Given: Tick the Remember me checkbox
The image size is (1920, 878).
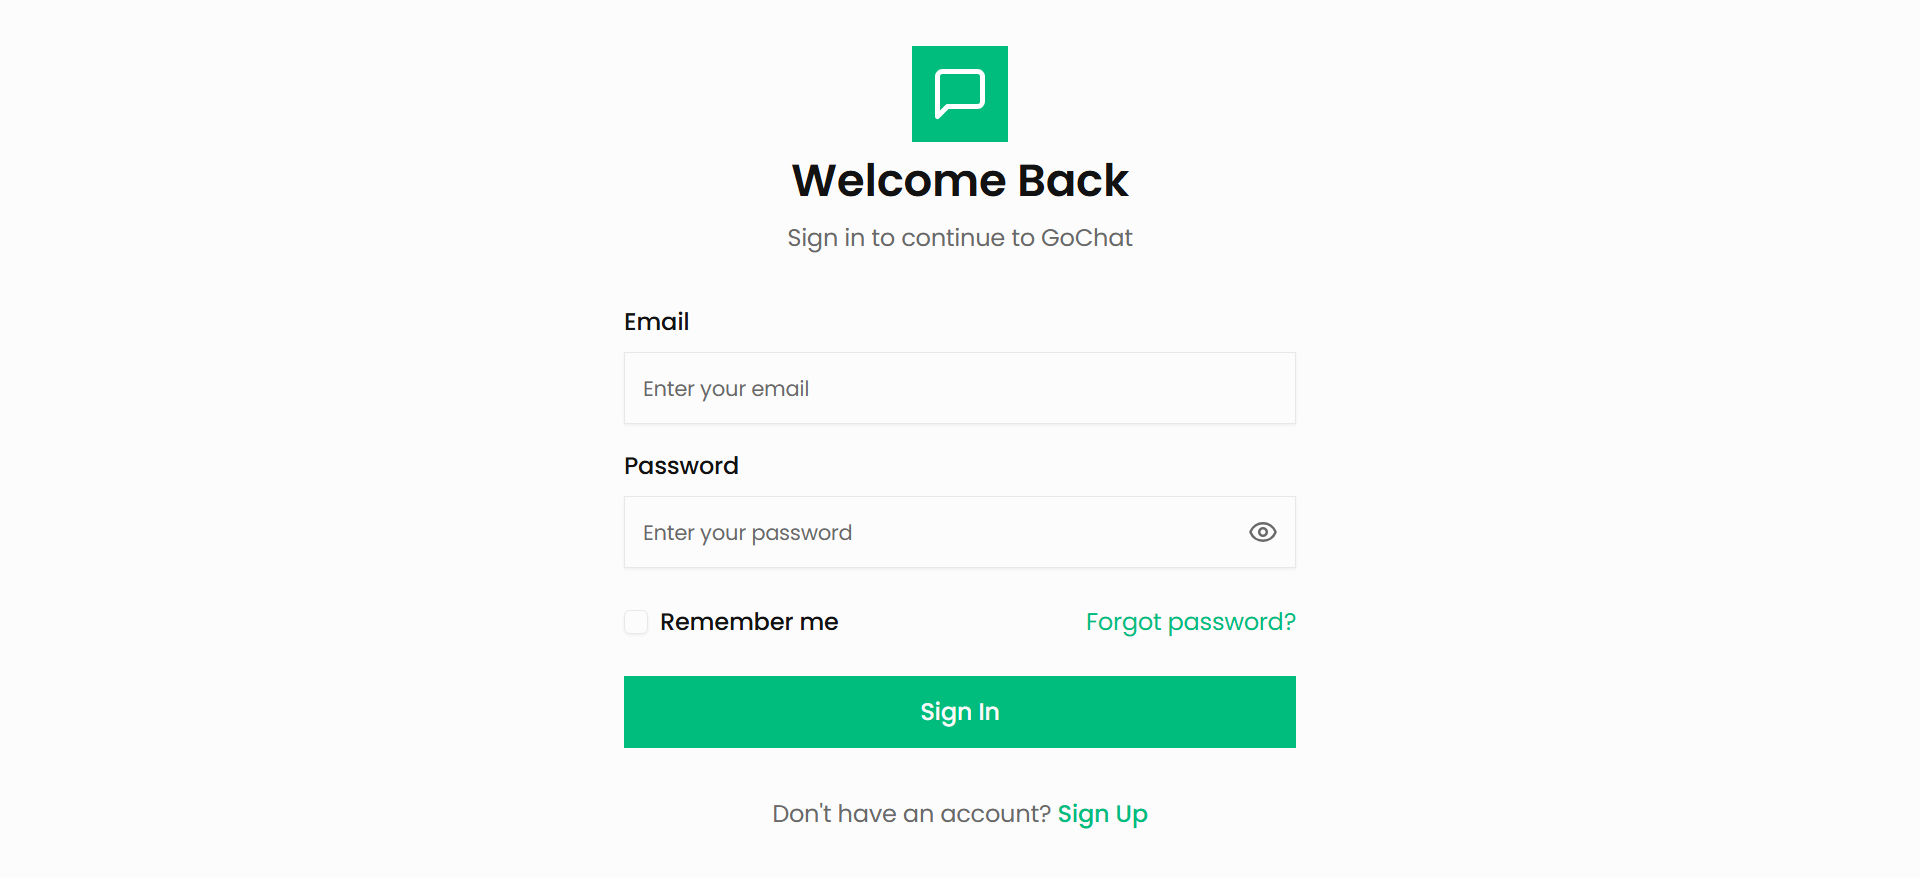Looking at the screenshot, I should pyautogui.click(x=636, y=622).
